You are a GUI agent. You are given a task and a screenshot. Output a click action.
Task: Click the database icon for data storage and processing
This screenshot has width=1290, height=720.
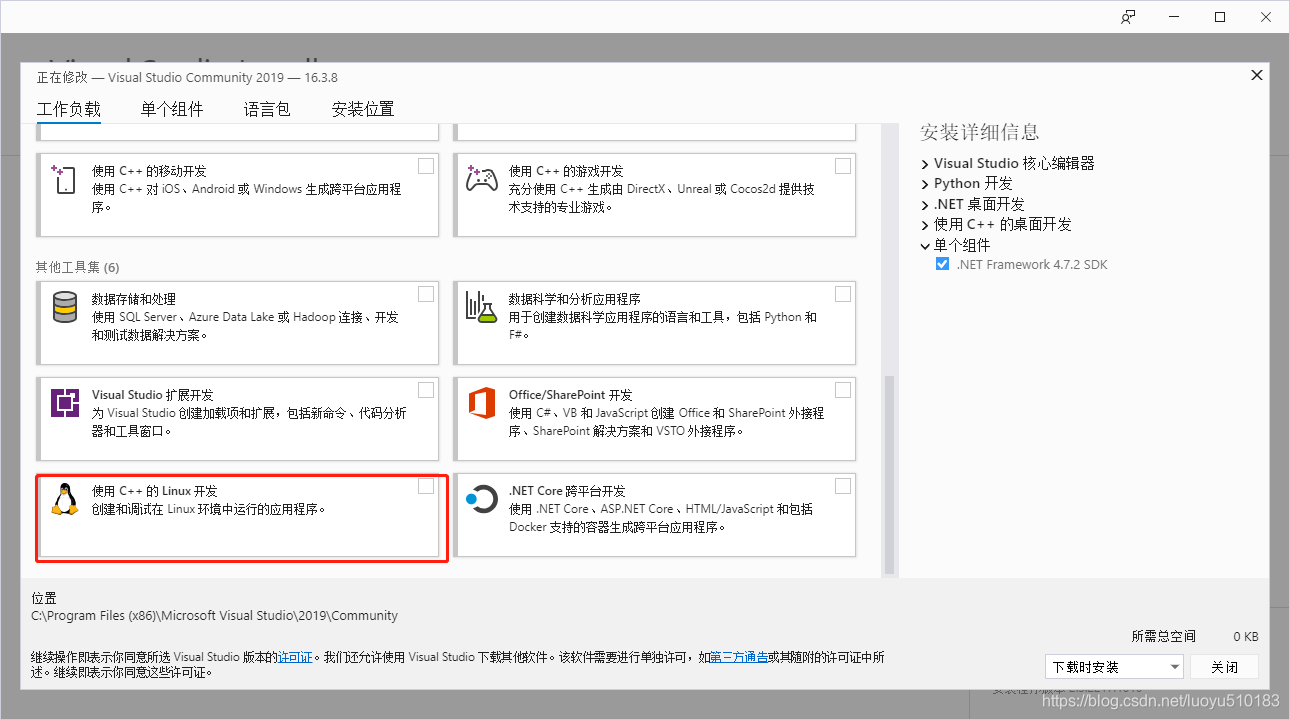pos(65,307)
